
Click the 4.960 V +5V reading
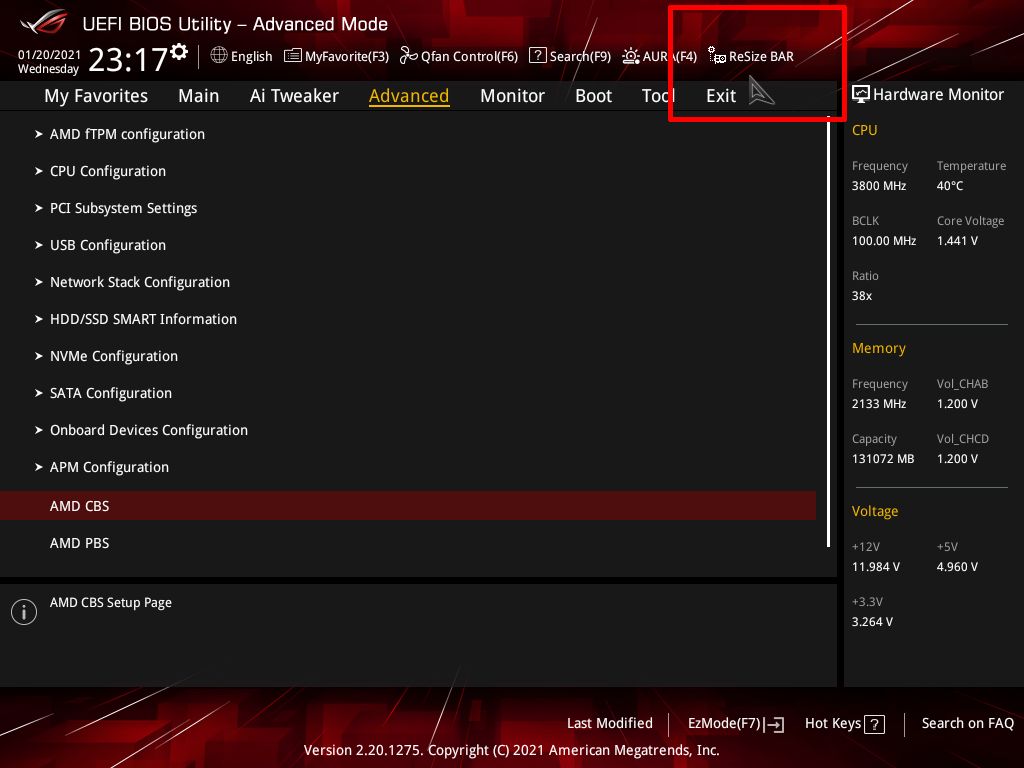click(957, 567)
